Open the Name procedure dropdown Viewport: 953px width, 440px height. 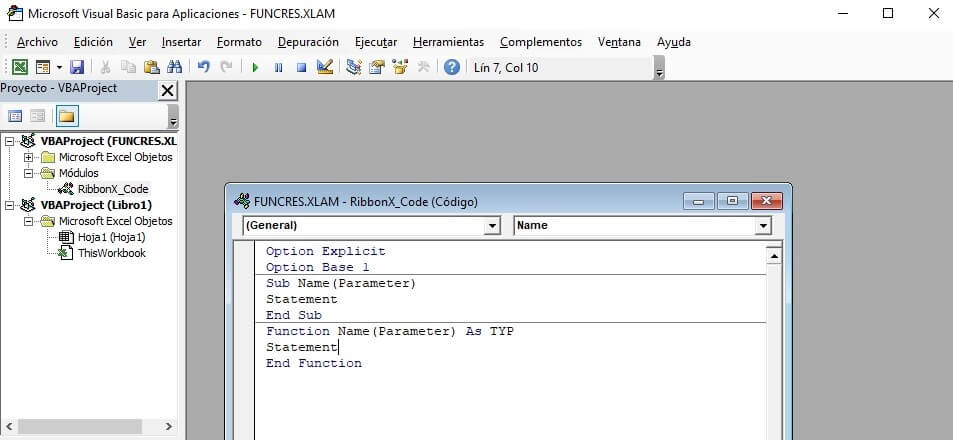[x=763, y=226]
